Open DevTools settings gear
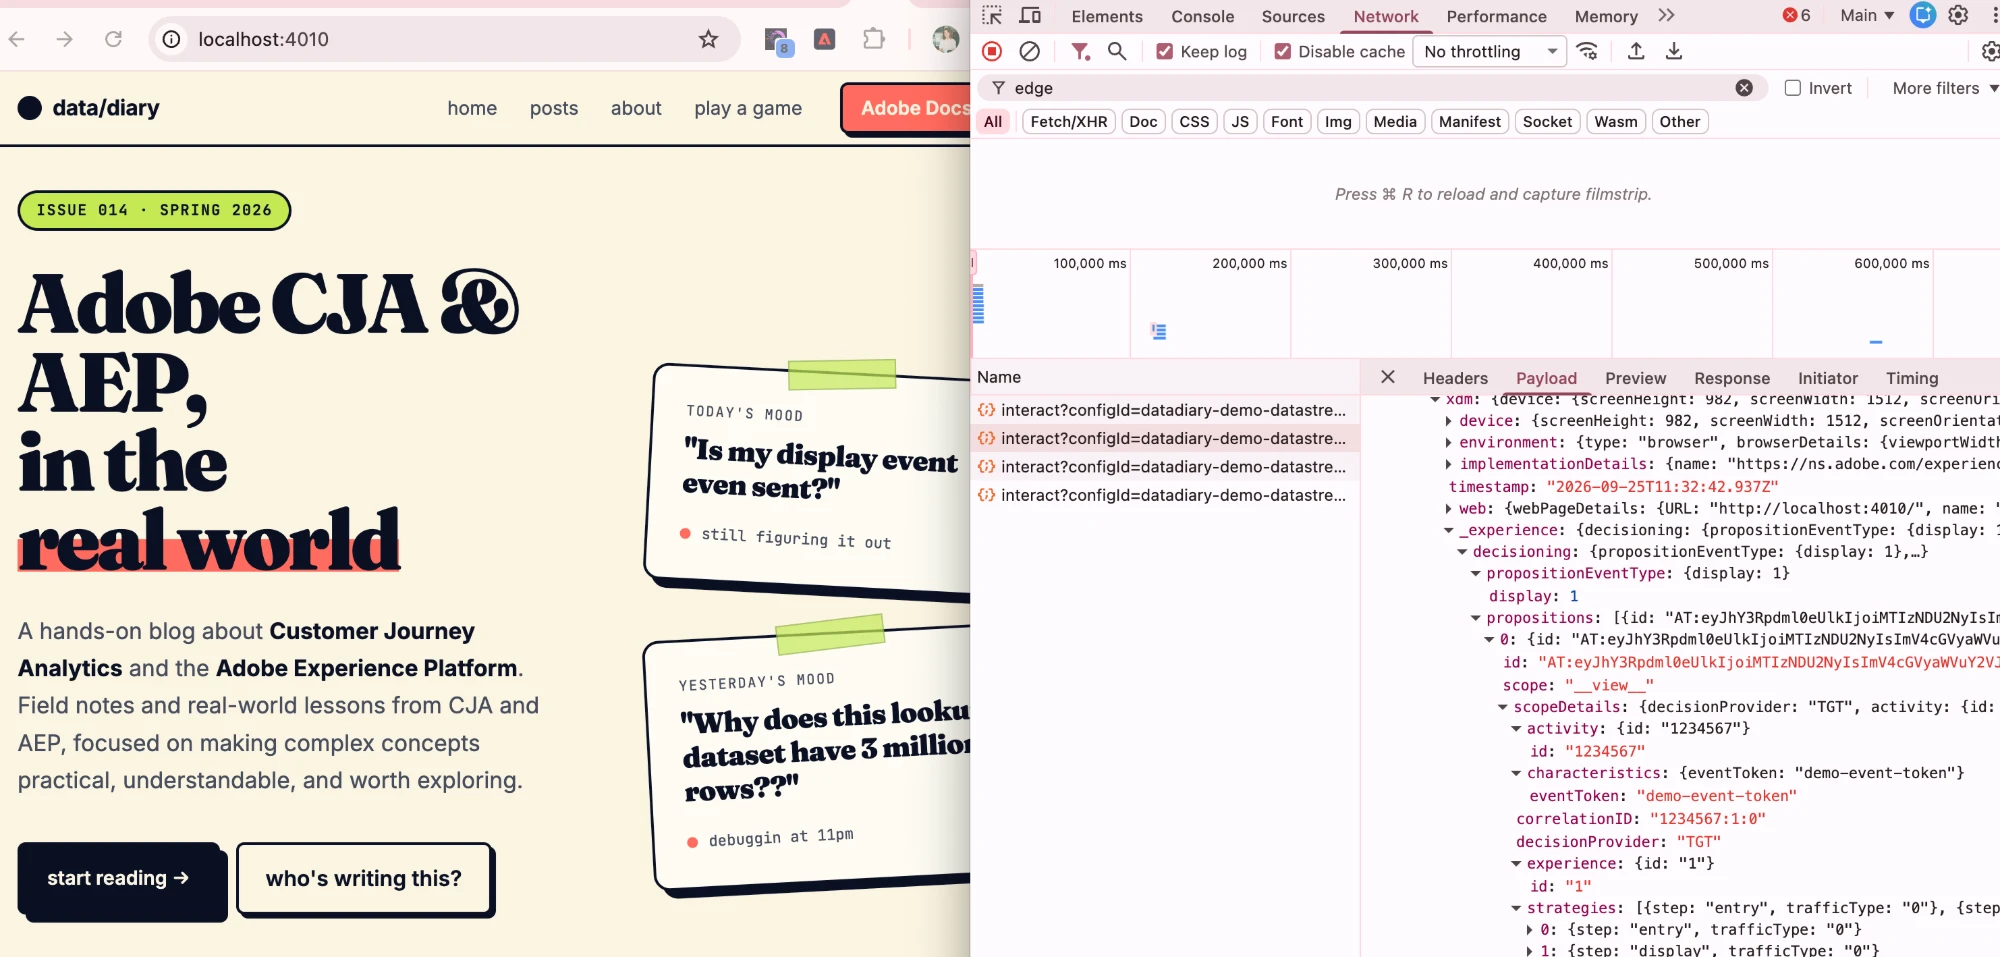Viewport: 2000px width, 957px height. (x=1958, y=15)
